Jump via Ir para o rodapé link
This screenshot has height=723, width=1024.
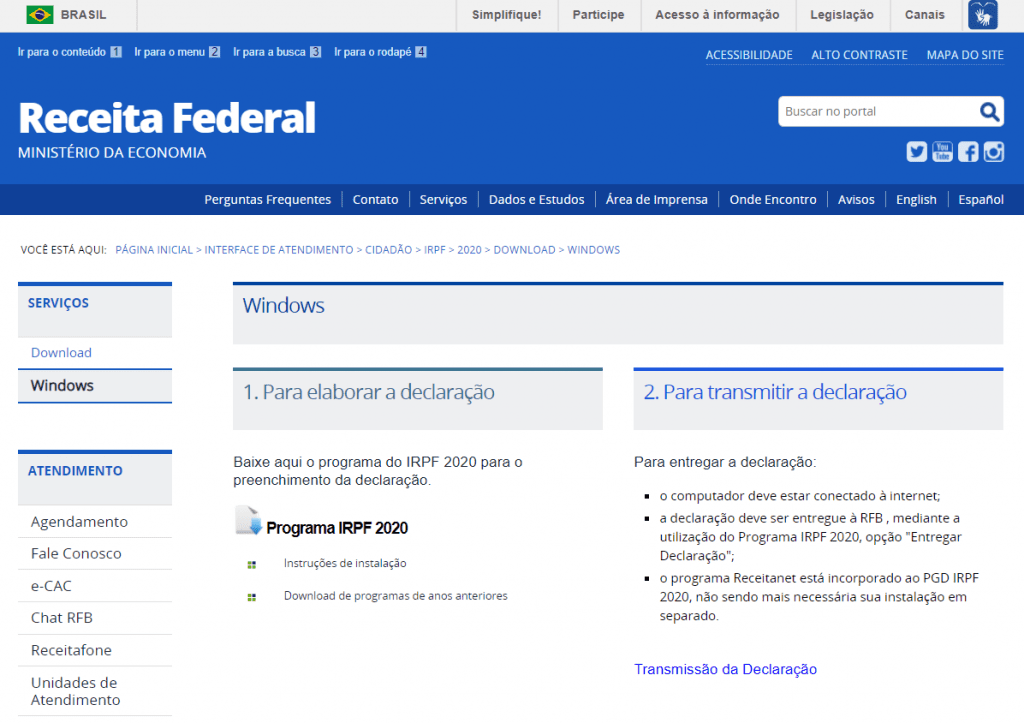[380, 52]
